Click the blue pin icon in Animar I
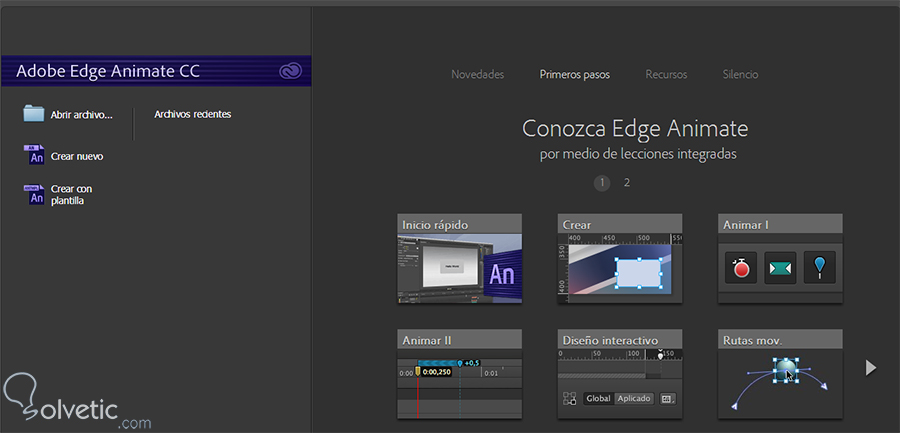The width and height of the screenshot is (900, 433). tap(820, 268)
